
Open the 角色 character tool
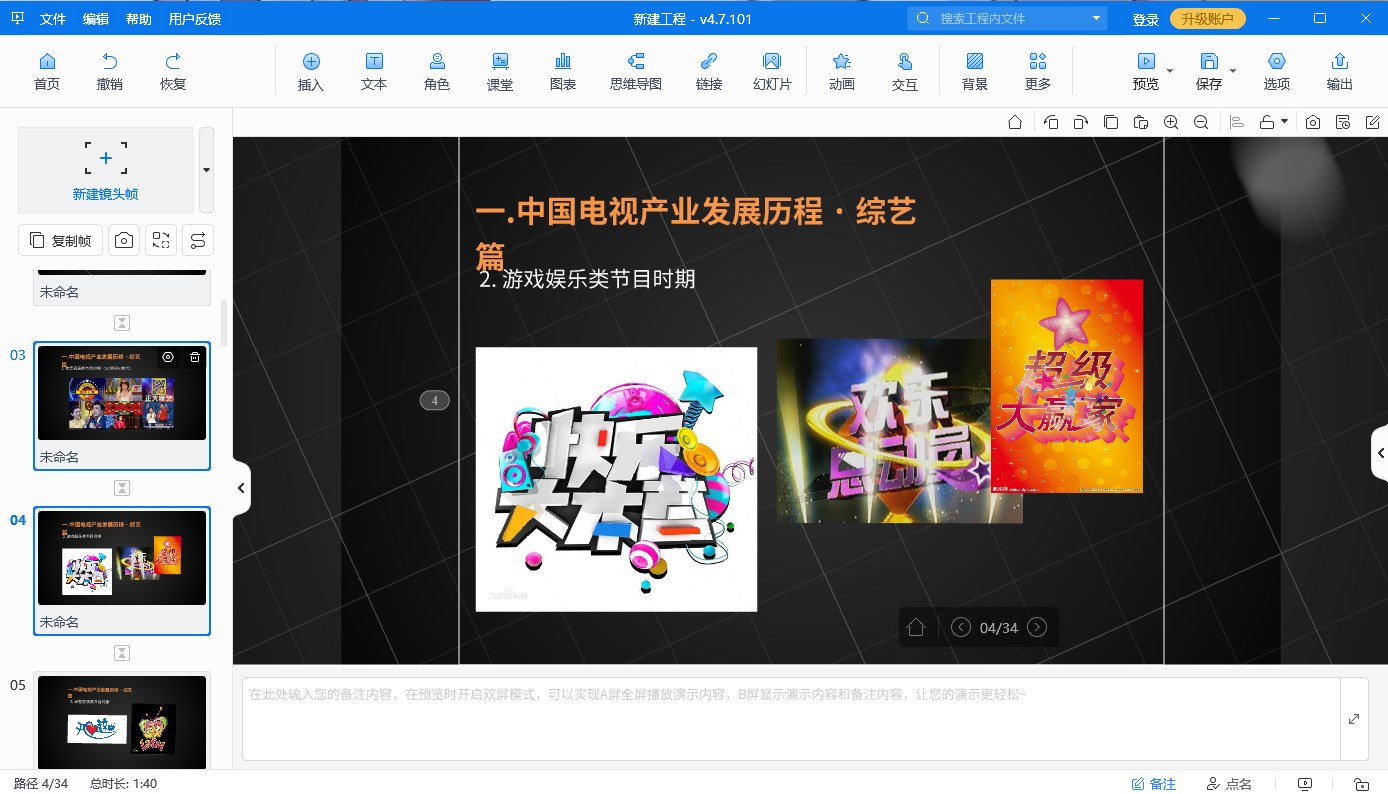[x=437, y=72]
